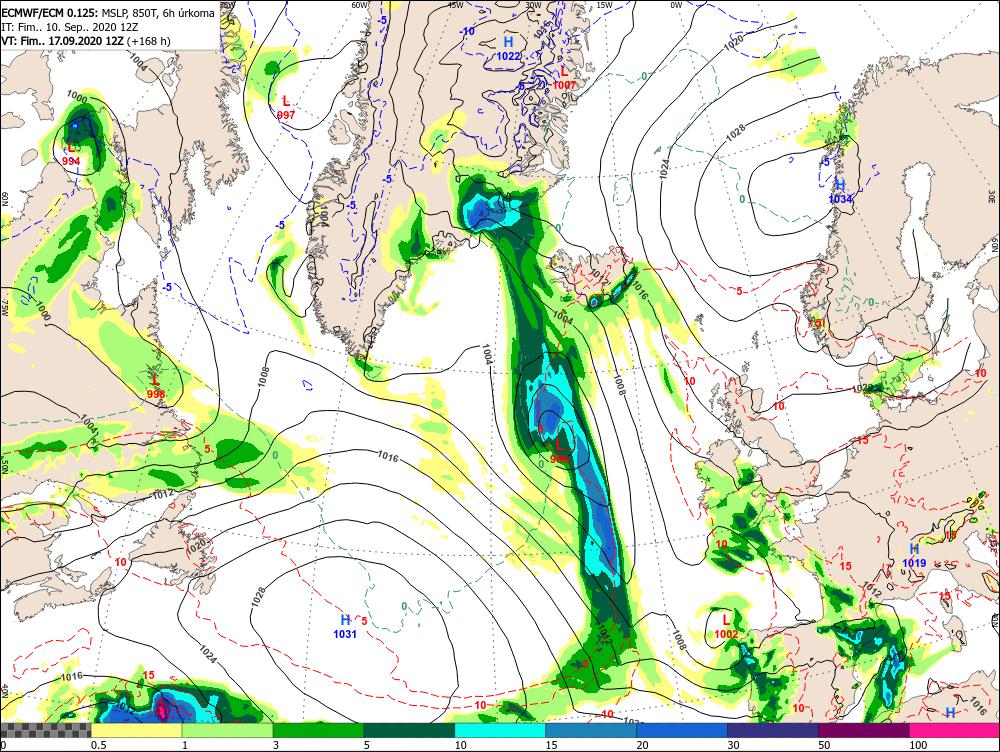The width and height of the screenshot is (1000, 752).
Task: Click the medium green 3–5 mm legend swatch
Action: [x=318, y=730]
